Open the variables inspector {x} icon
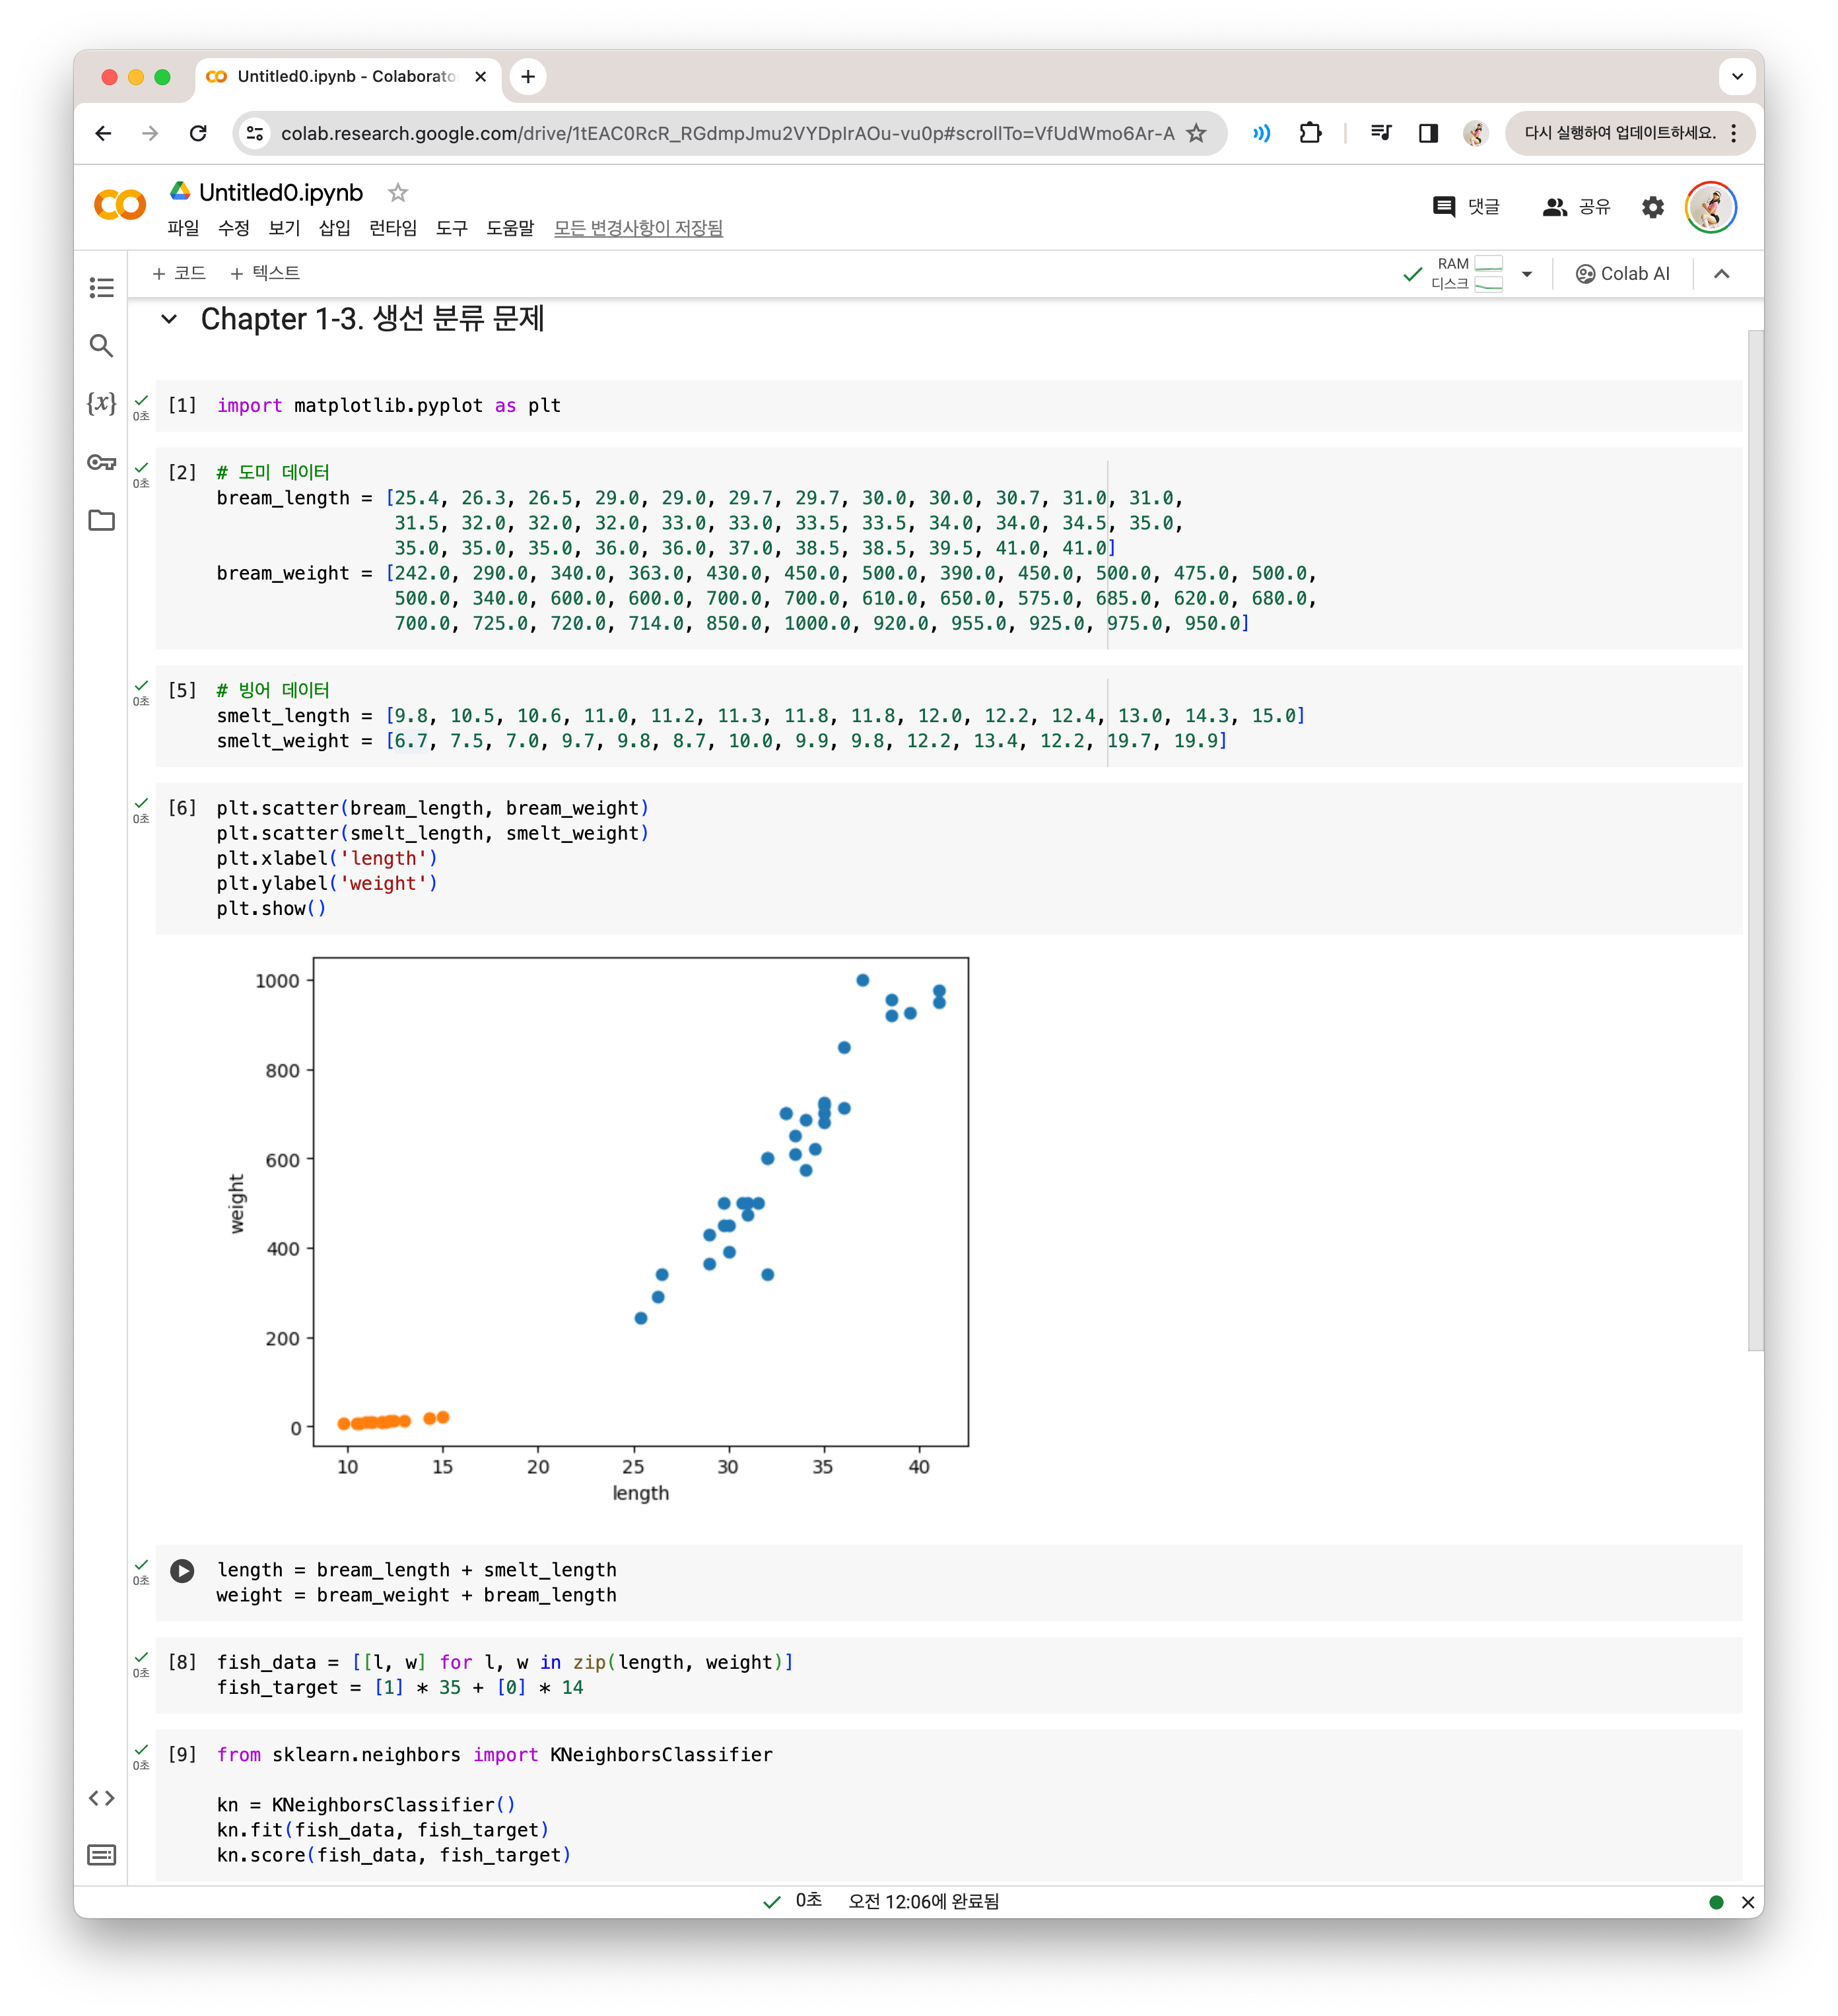 click(101, 403)
